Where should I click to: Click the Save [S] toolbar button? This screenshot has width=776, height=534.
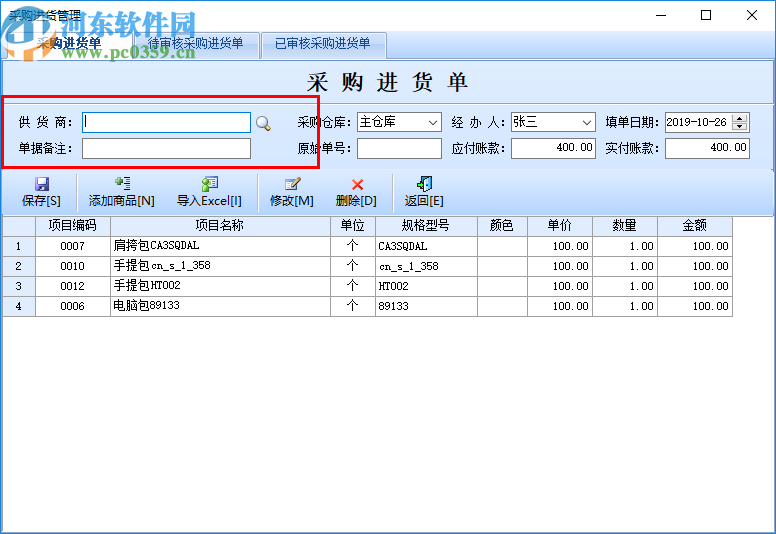(x=42, y=193)
